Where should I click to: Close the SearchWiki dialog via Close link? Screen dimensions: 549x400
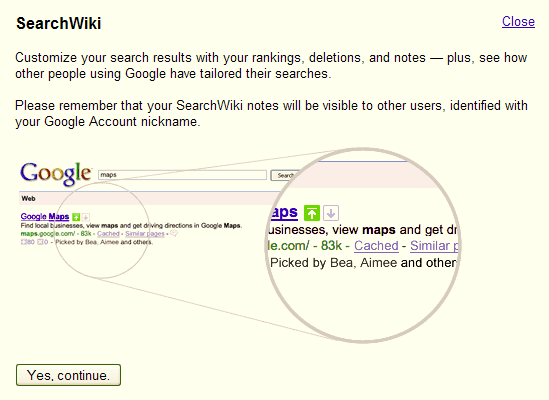(x=518, y=22)
